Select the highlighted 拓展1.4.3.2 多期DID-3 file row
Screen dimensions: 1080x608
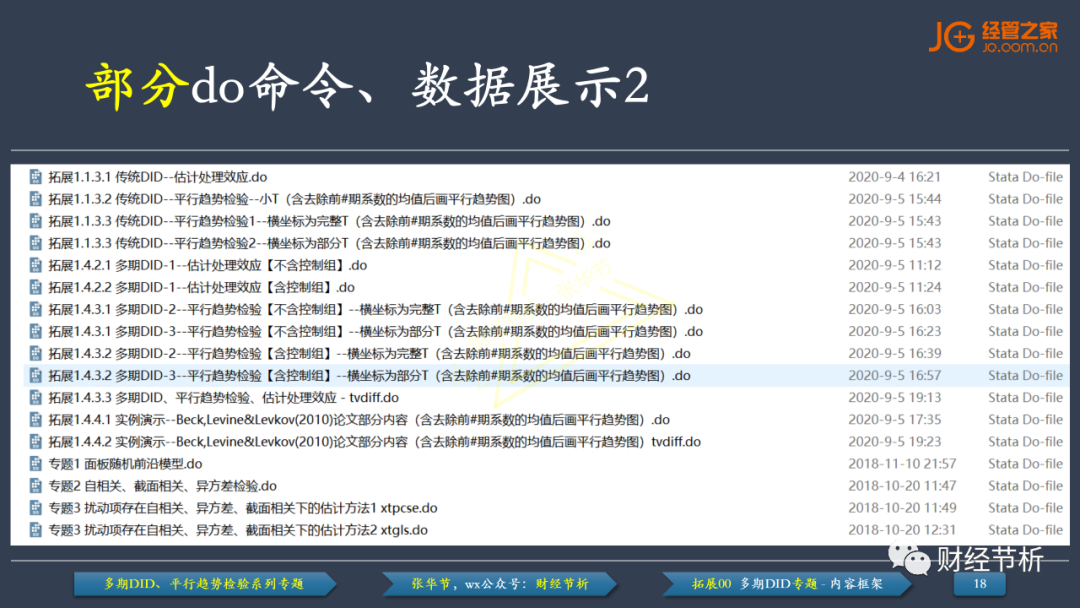(368, 376)
